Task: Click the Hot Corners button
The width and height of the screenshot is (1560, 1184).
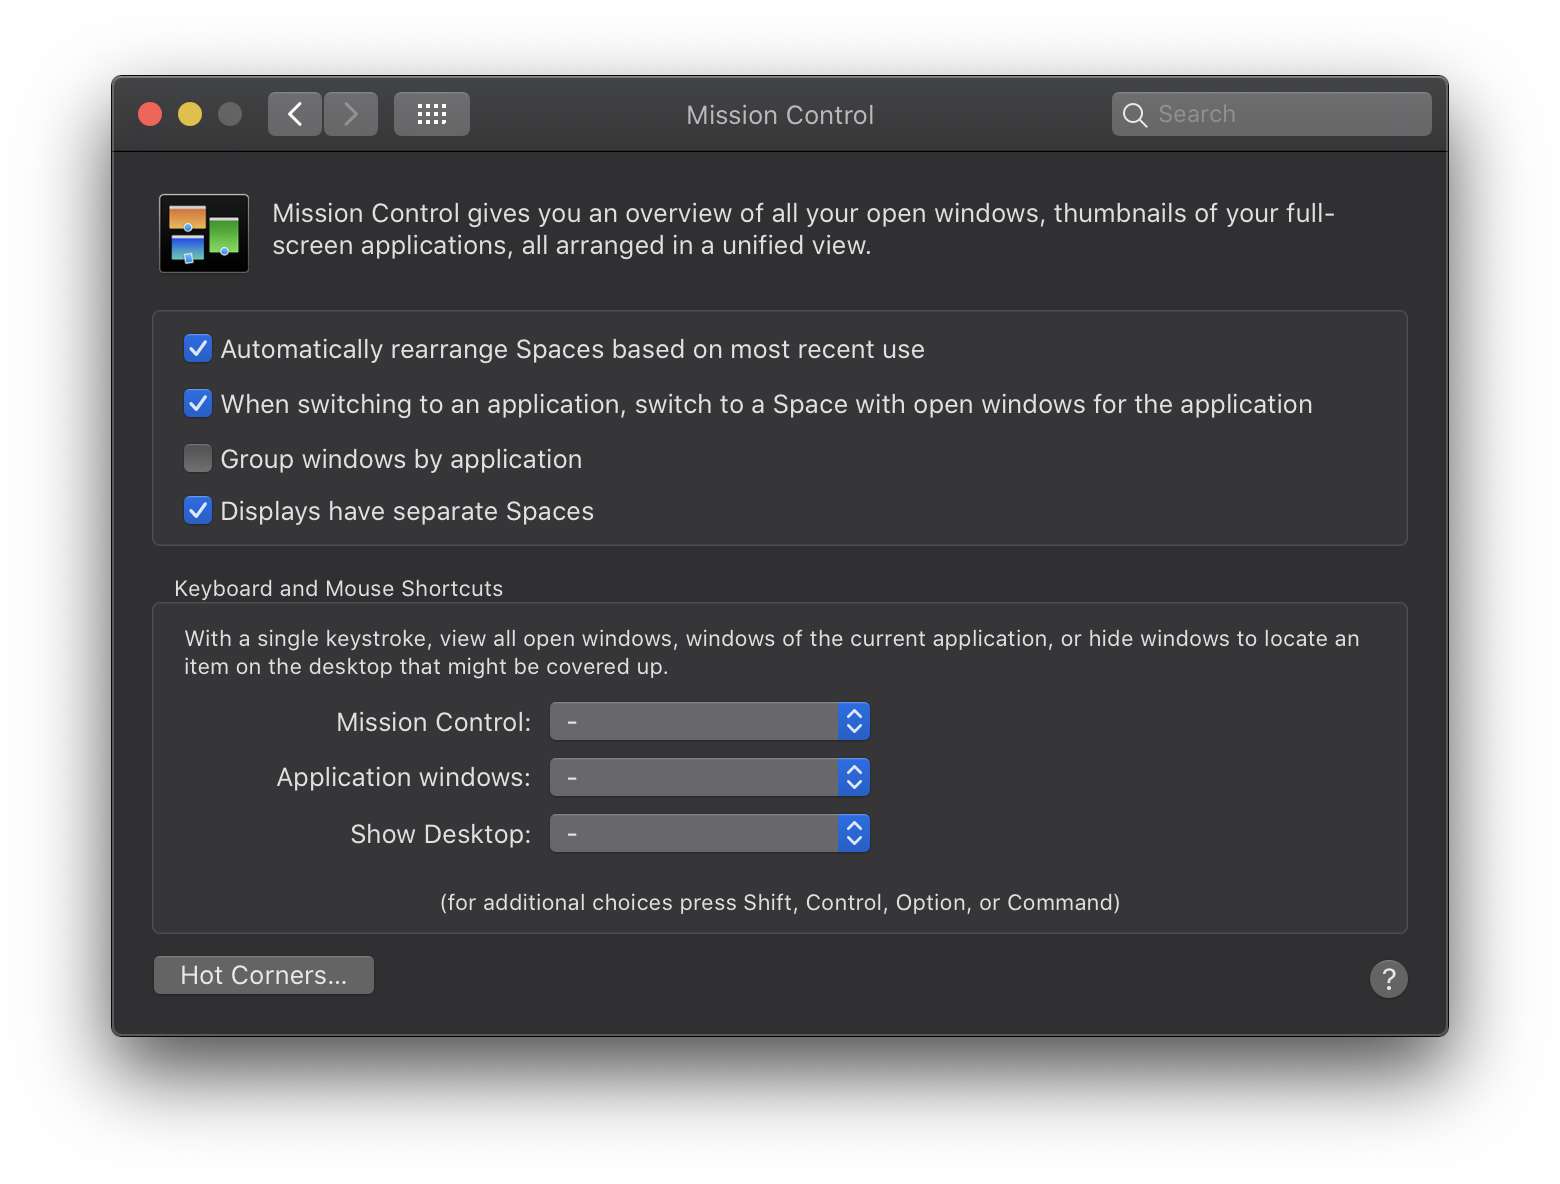Action: coord(263,974)
